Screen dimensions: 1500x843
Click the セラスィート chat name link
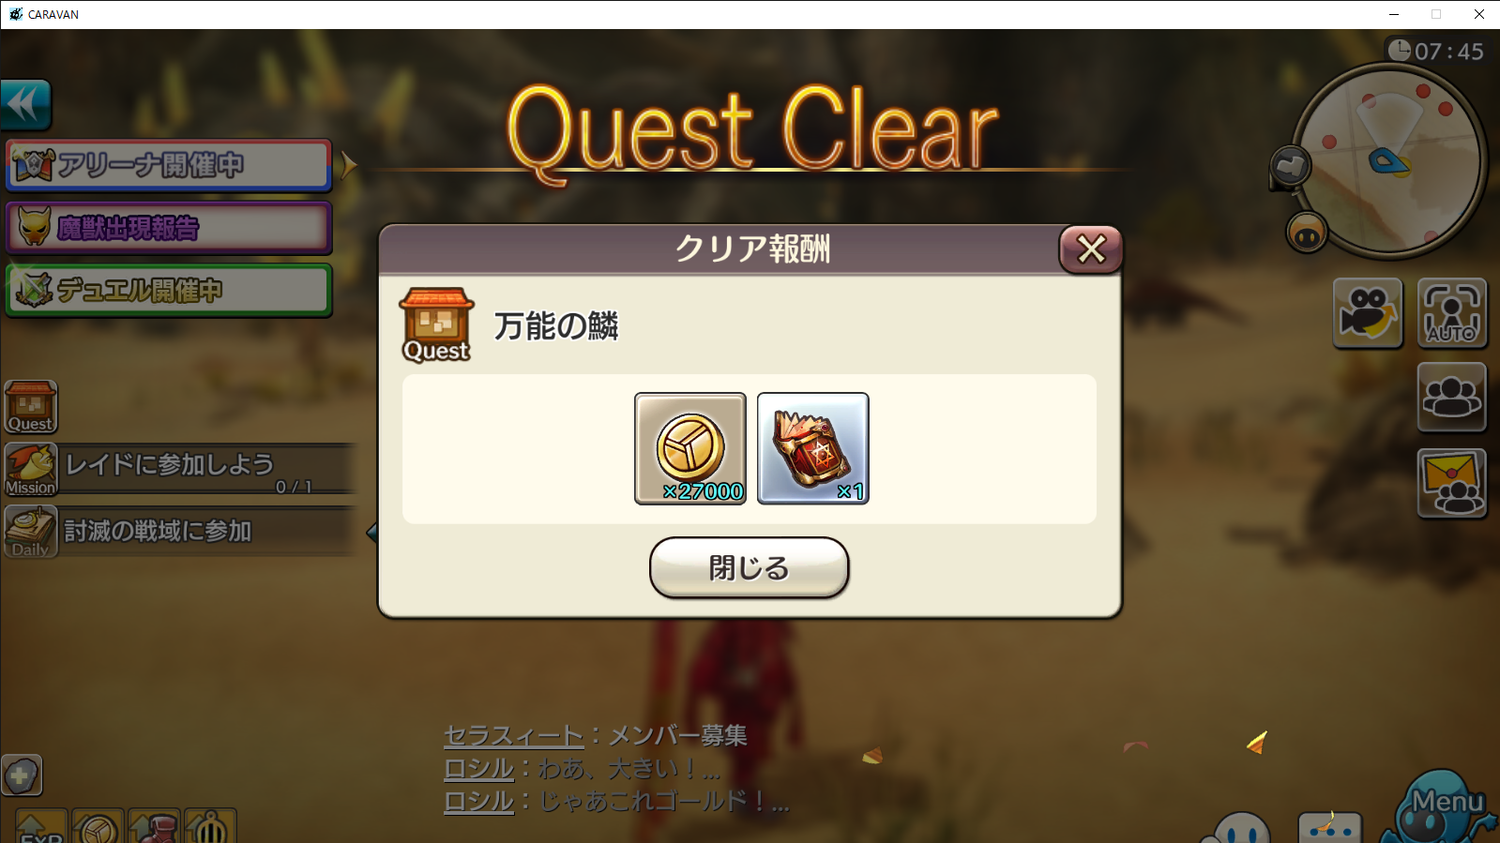(x=513, y=736)
